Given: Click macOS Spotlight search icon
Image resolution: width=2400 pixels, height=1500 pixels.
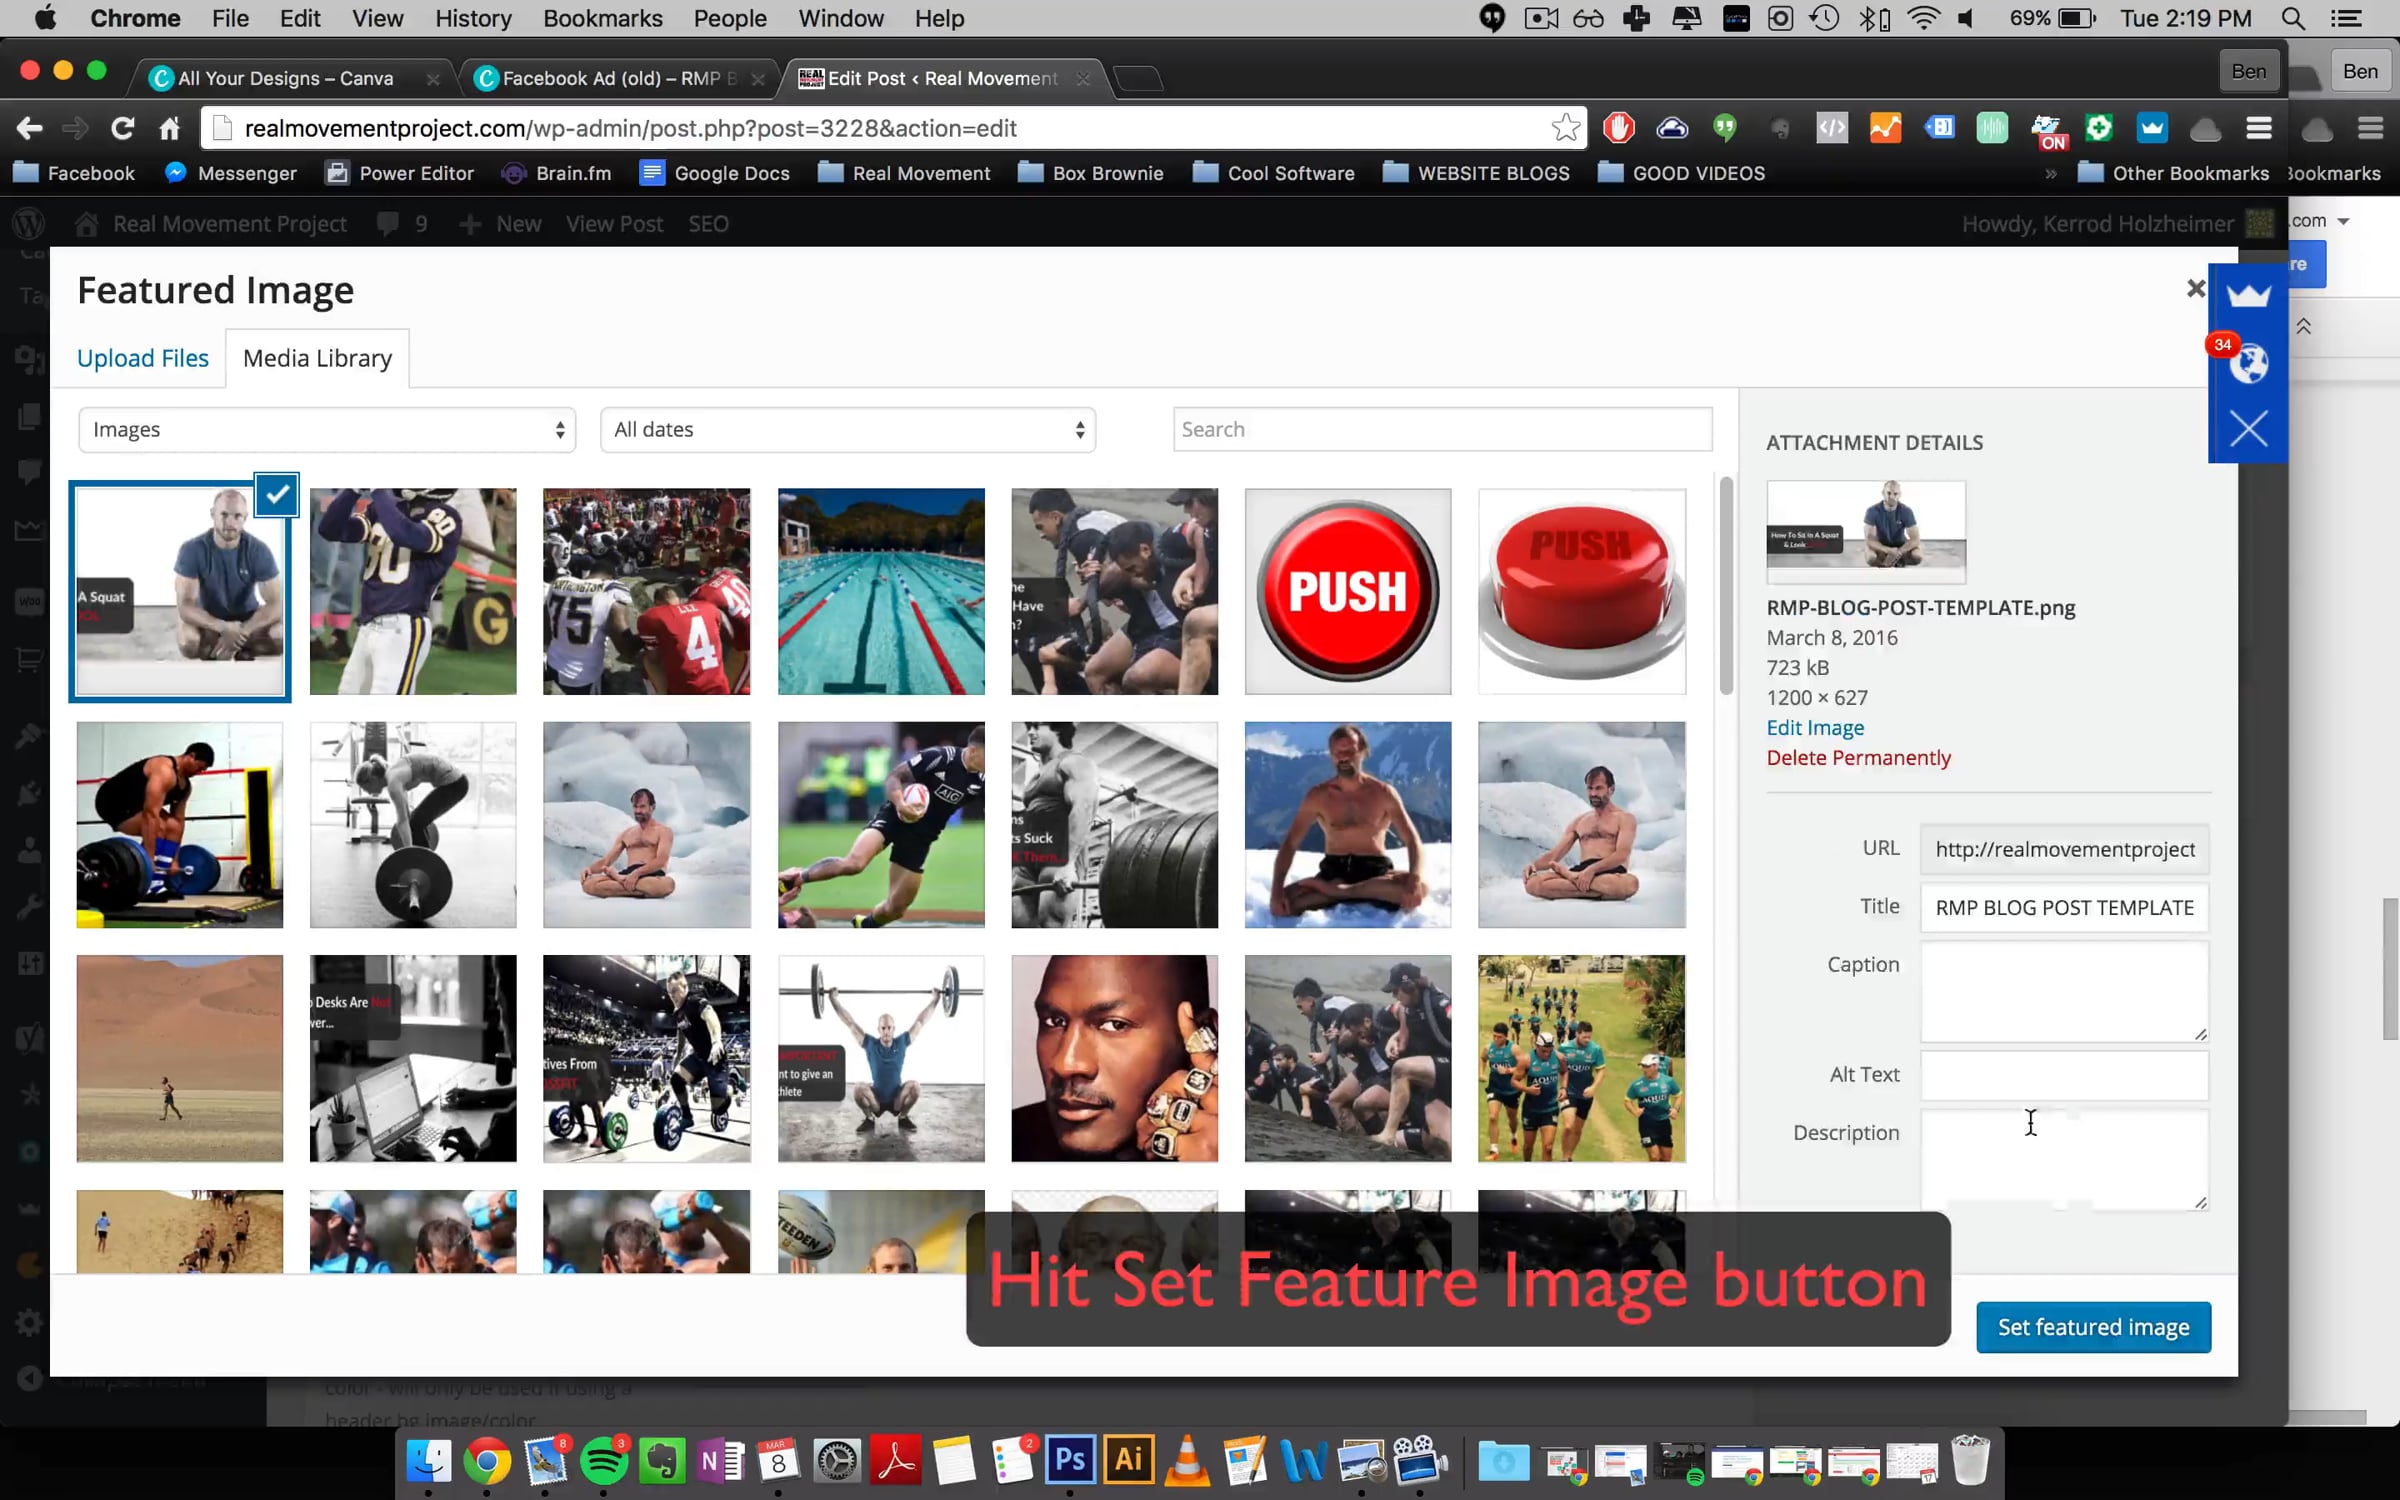Looking at the screenshot, I should (2293, 19).
